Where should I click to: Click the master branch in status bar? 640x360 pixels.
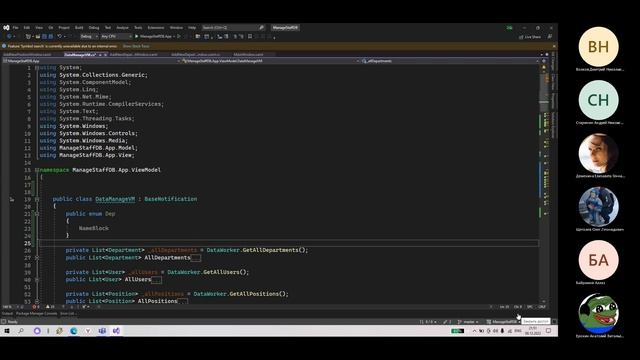[x=468, y=322]
